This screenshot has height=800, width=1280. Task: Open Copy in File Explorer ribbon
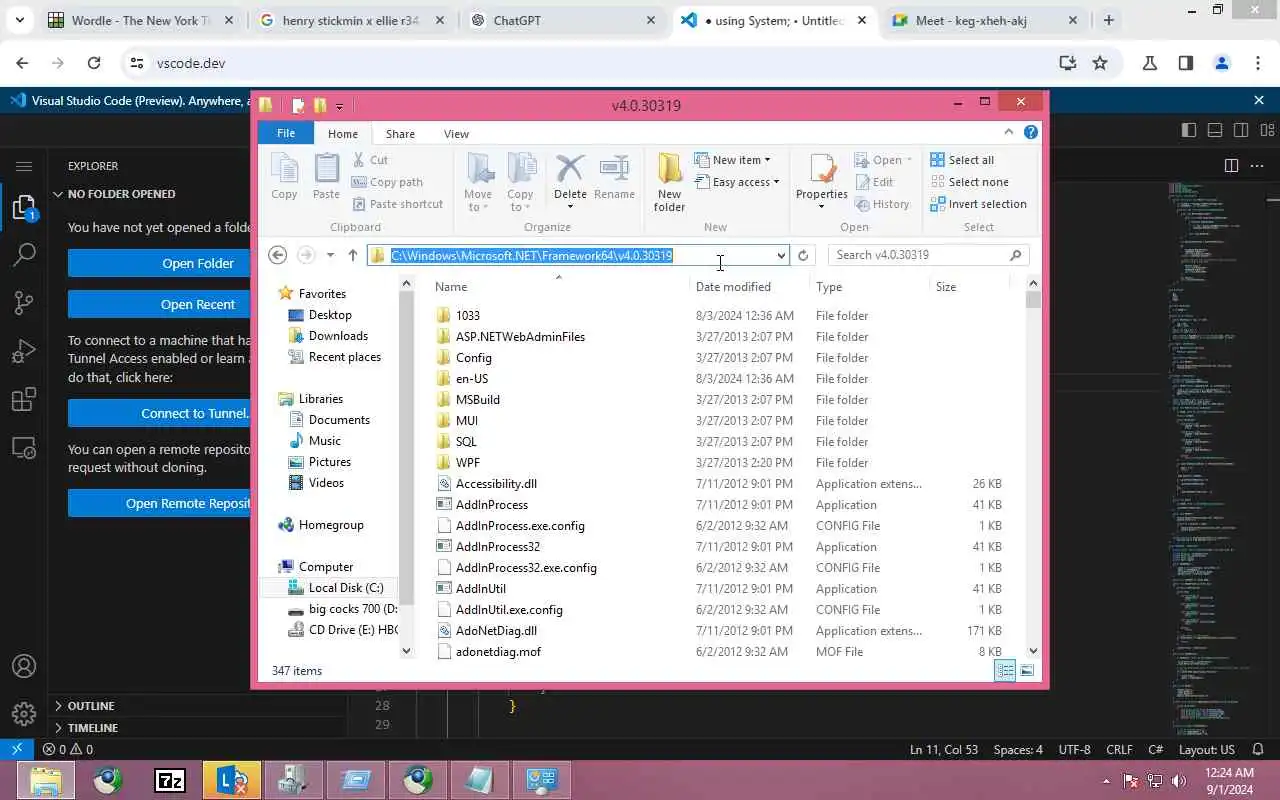284,178
